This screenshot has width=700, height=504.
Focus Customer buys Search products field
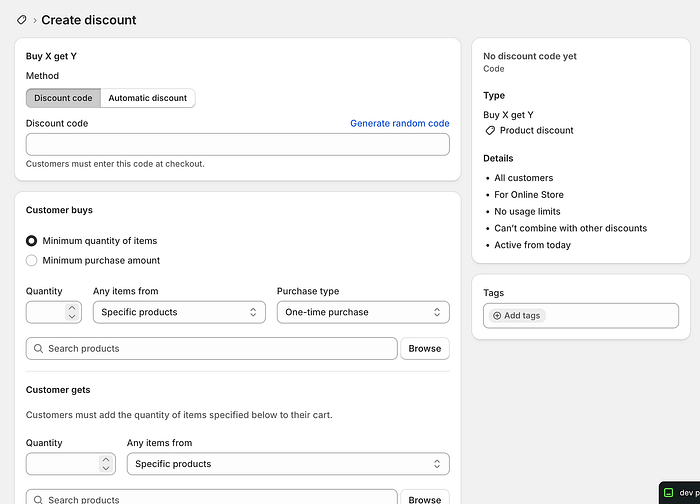click(212, 348)
